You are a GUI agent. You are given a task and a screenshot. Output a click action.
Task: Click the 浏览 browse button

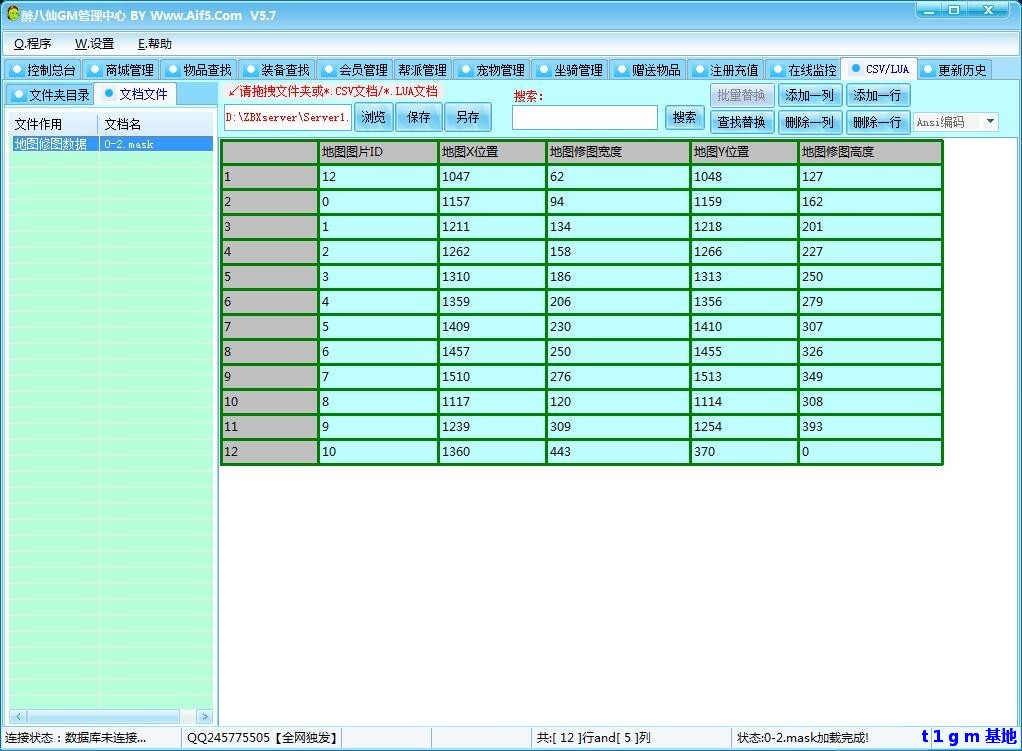click(x=373, y=117)
